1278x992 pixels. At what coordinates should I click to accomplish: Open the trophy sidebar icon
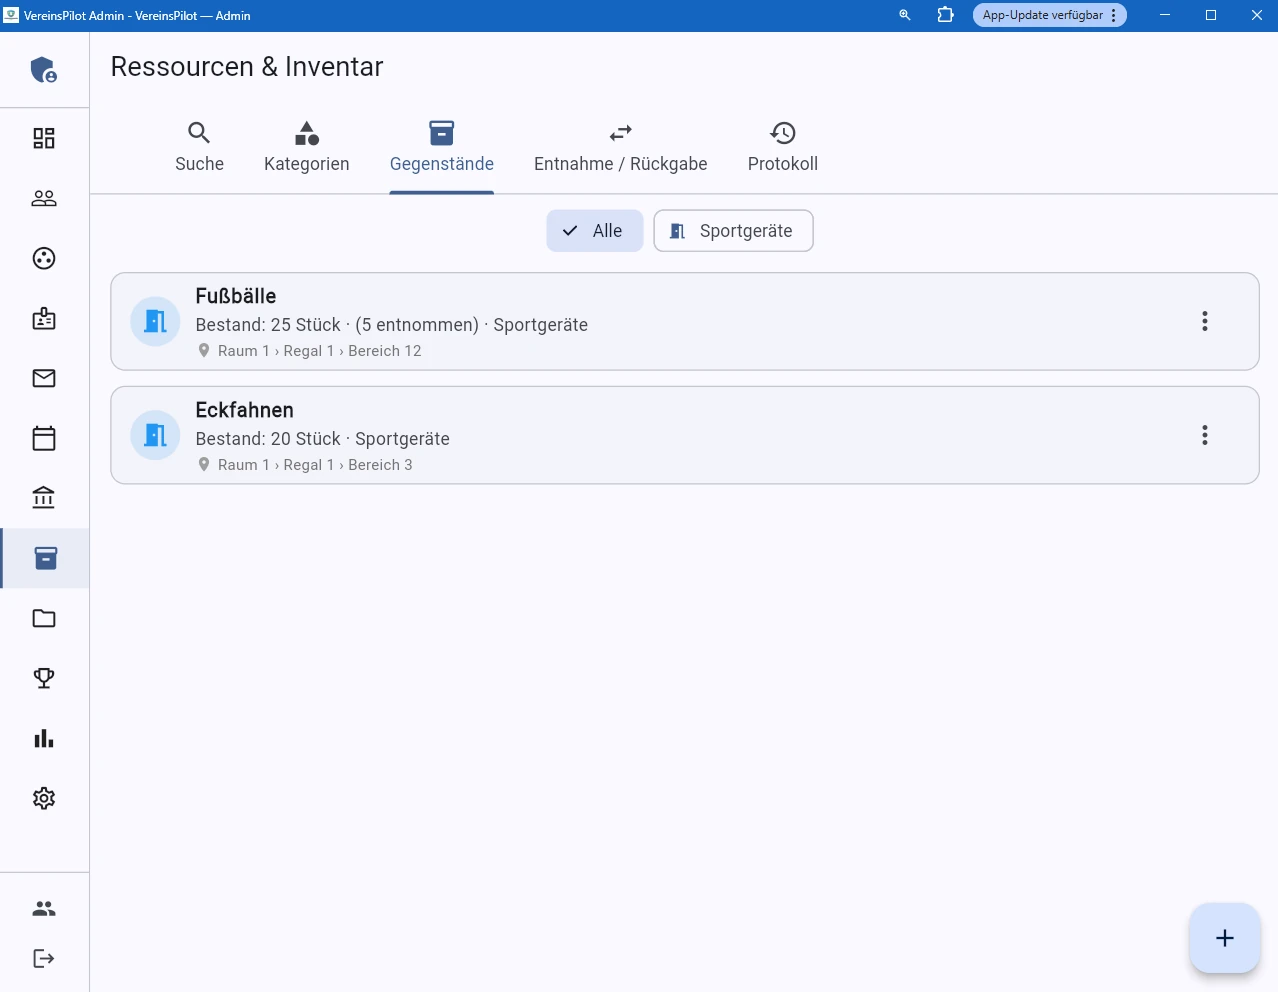(44, 678)
